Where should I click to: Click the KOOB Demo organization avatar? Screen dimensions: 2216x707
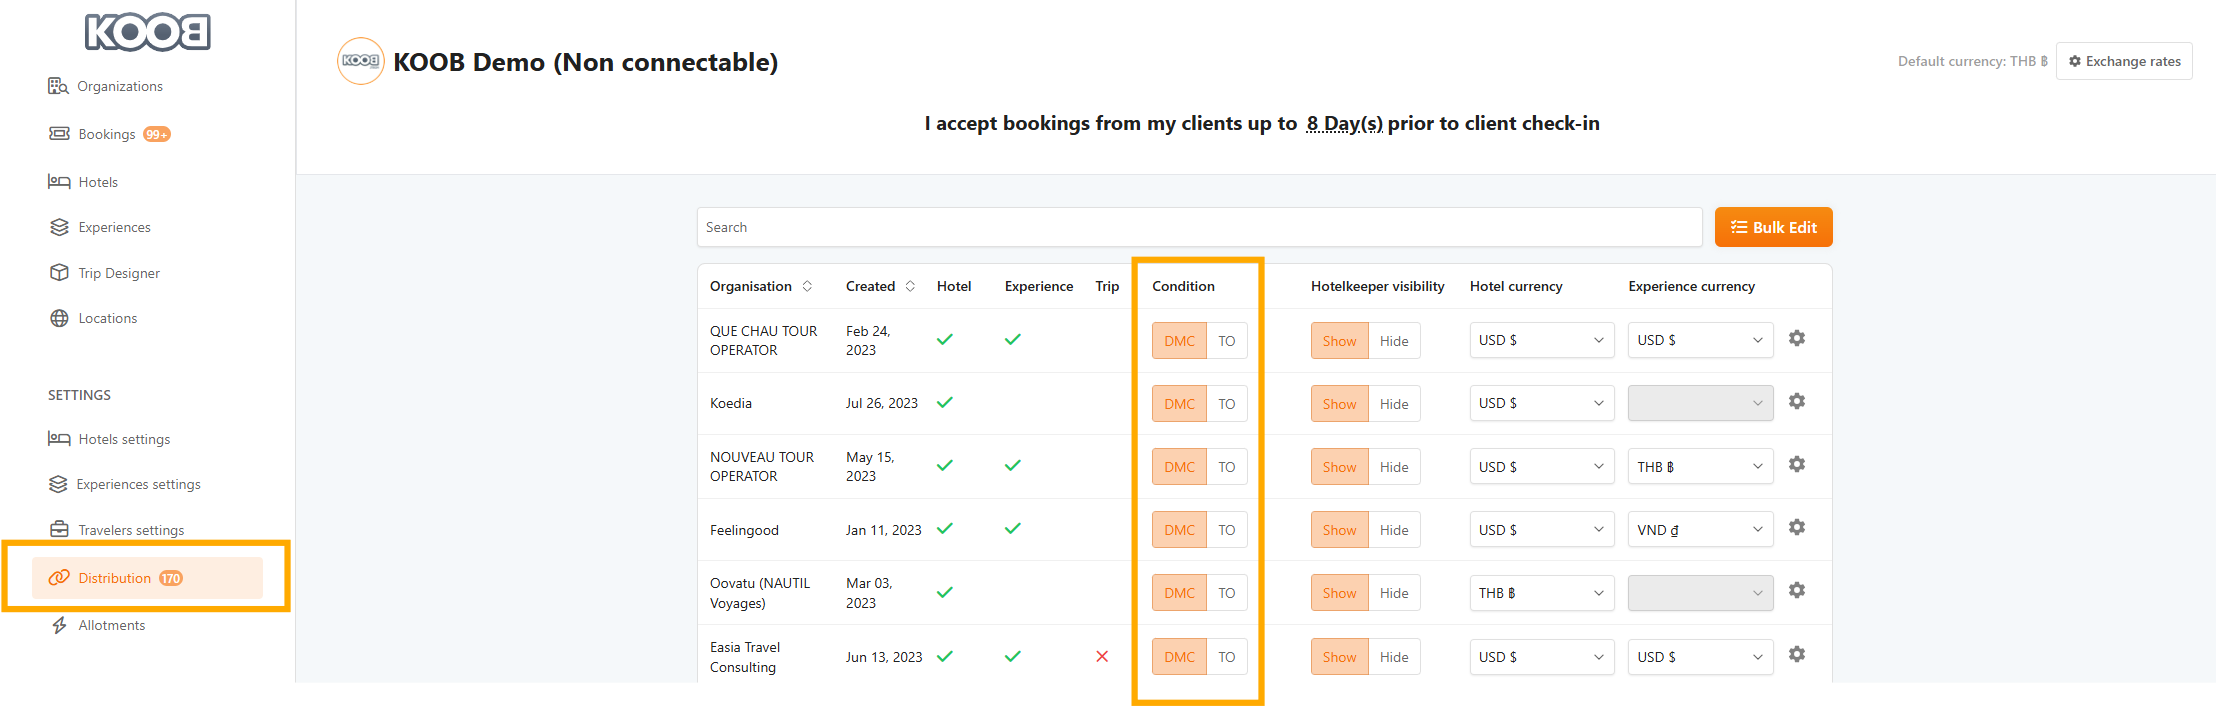[x=360, y=62]
